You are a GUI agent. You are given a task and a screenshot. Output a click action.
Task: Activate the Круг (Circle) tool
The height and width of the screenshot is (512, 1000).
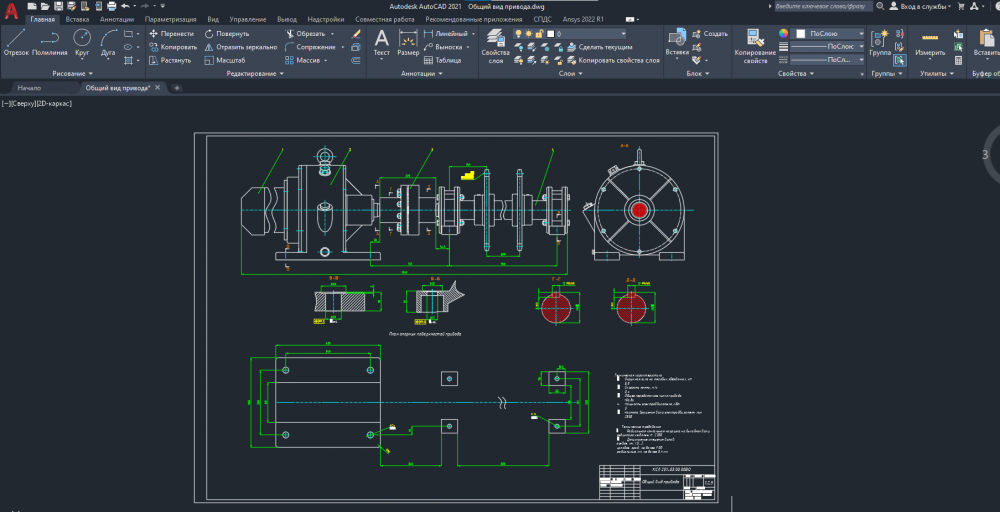(x=82, y=39)
